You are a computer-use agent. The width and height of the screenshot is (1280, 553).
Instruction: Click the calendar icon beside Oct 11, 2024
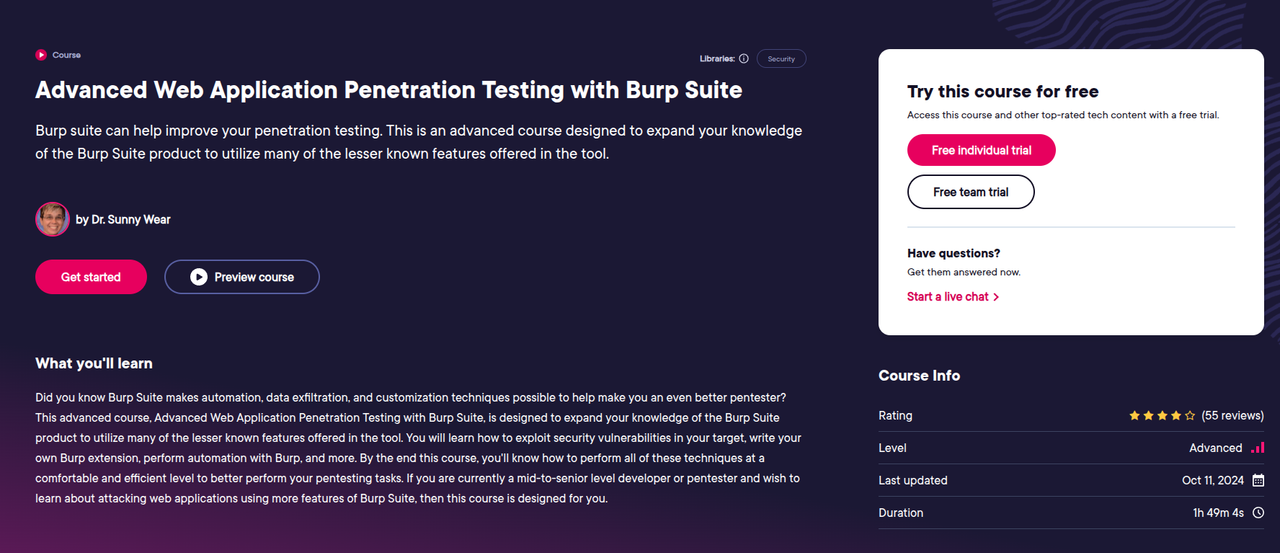[x=1258, y=480]
